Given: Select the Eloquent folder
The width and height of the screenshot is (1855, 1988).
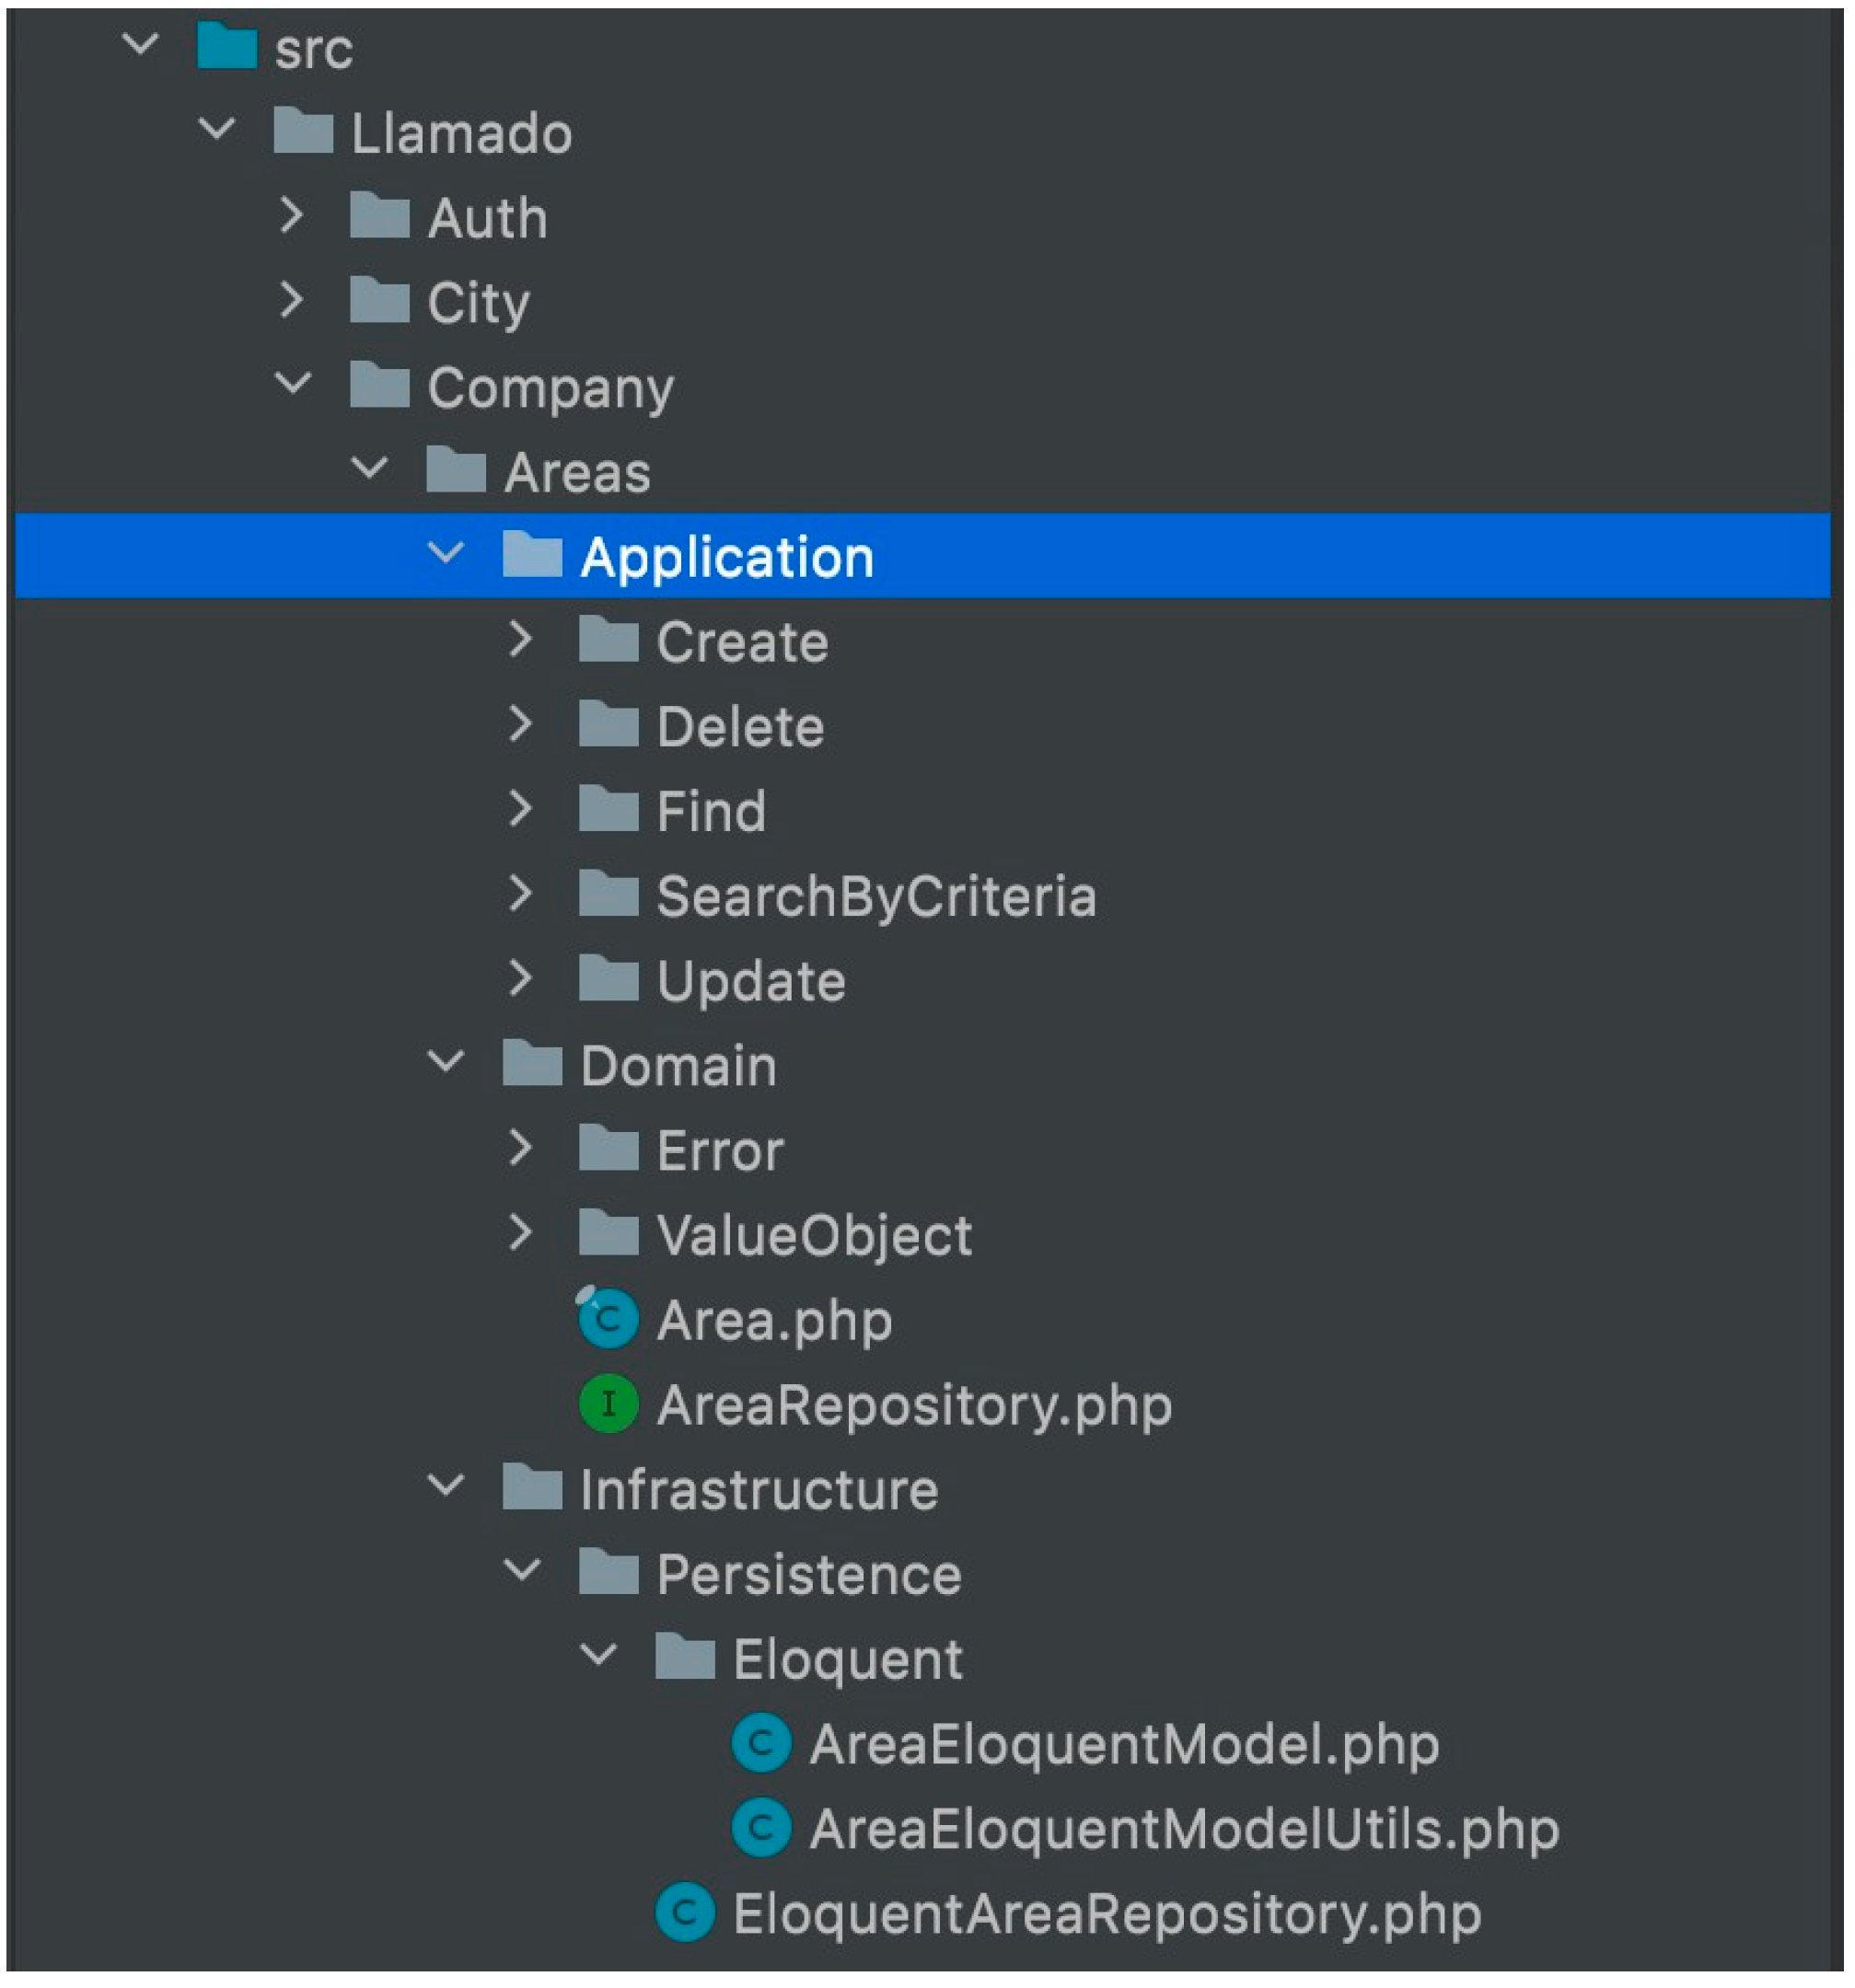Looking at the screenshot, I should (x=847, y=1660).
